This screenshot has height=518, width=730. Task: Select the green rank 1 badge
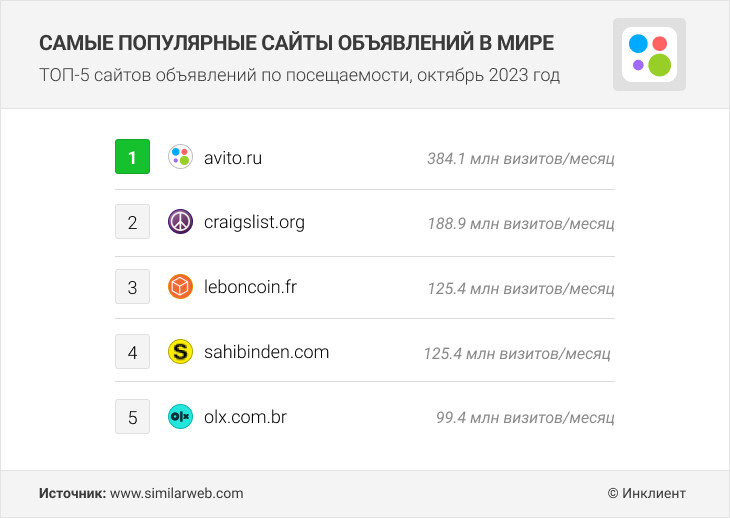tap(132, 157)
